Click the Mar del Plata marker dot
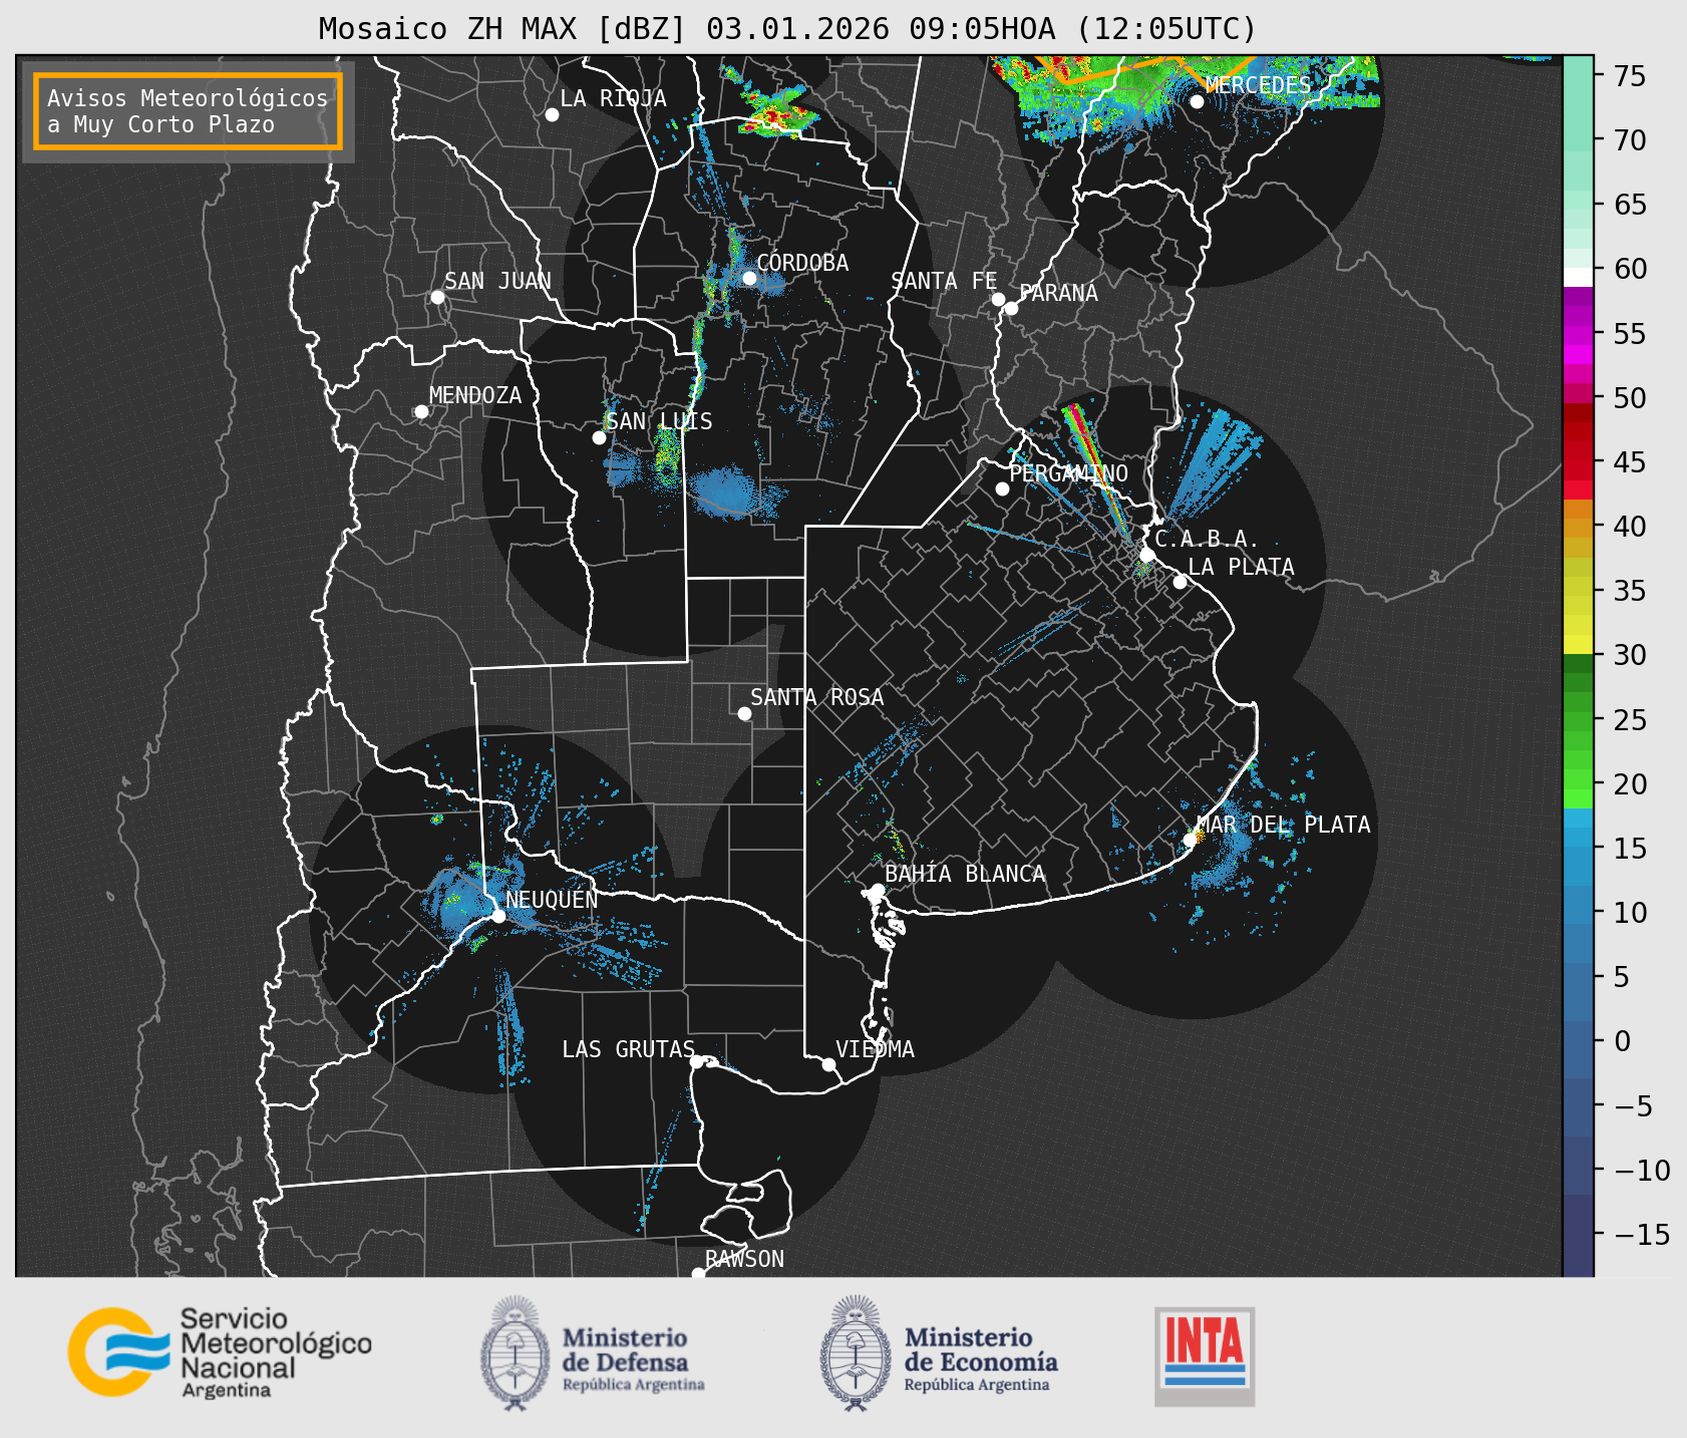The height and width of the screenshot is (1438, 1687). pyautogui.click(x=1190, y=839)
